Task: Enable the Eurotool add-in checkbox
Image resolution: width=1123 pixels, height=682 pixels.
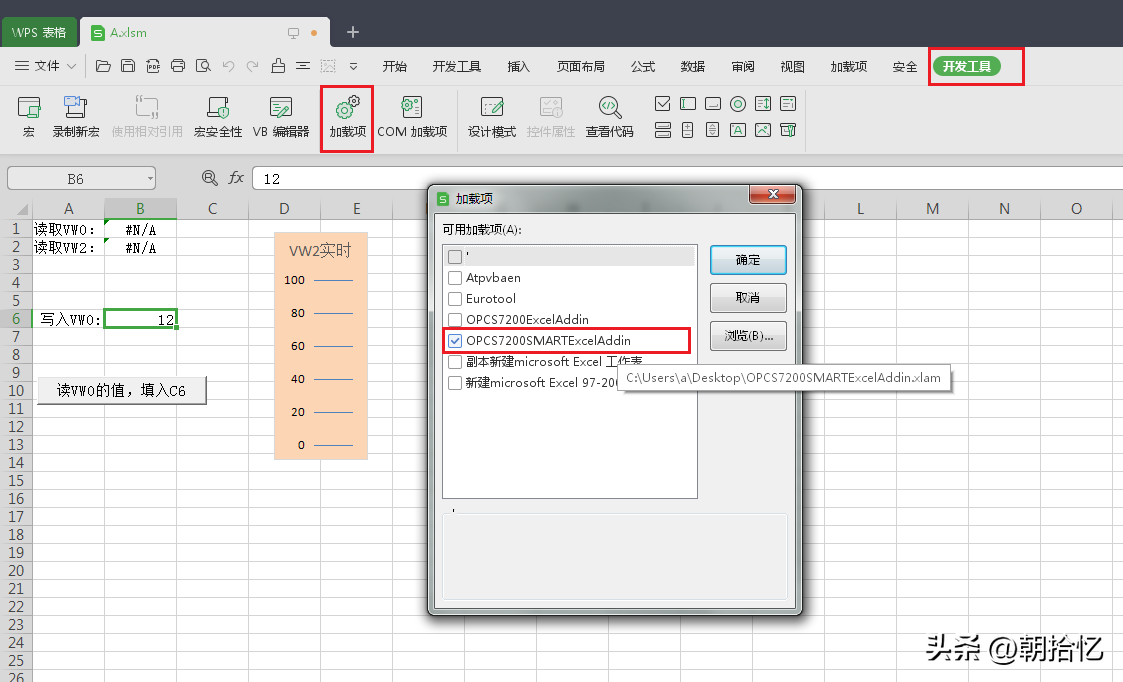Action: coord(455,299)
